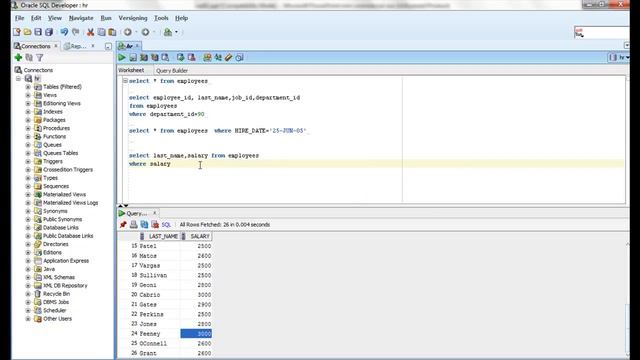The width and height of the screenshot is (640, 360).
Task: Minimize the Connections panel
Action: (x=108, y=47)
